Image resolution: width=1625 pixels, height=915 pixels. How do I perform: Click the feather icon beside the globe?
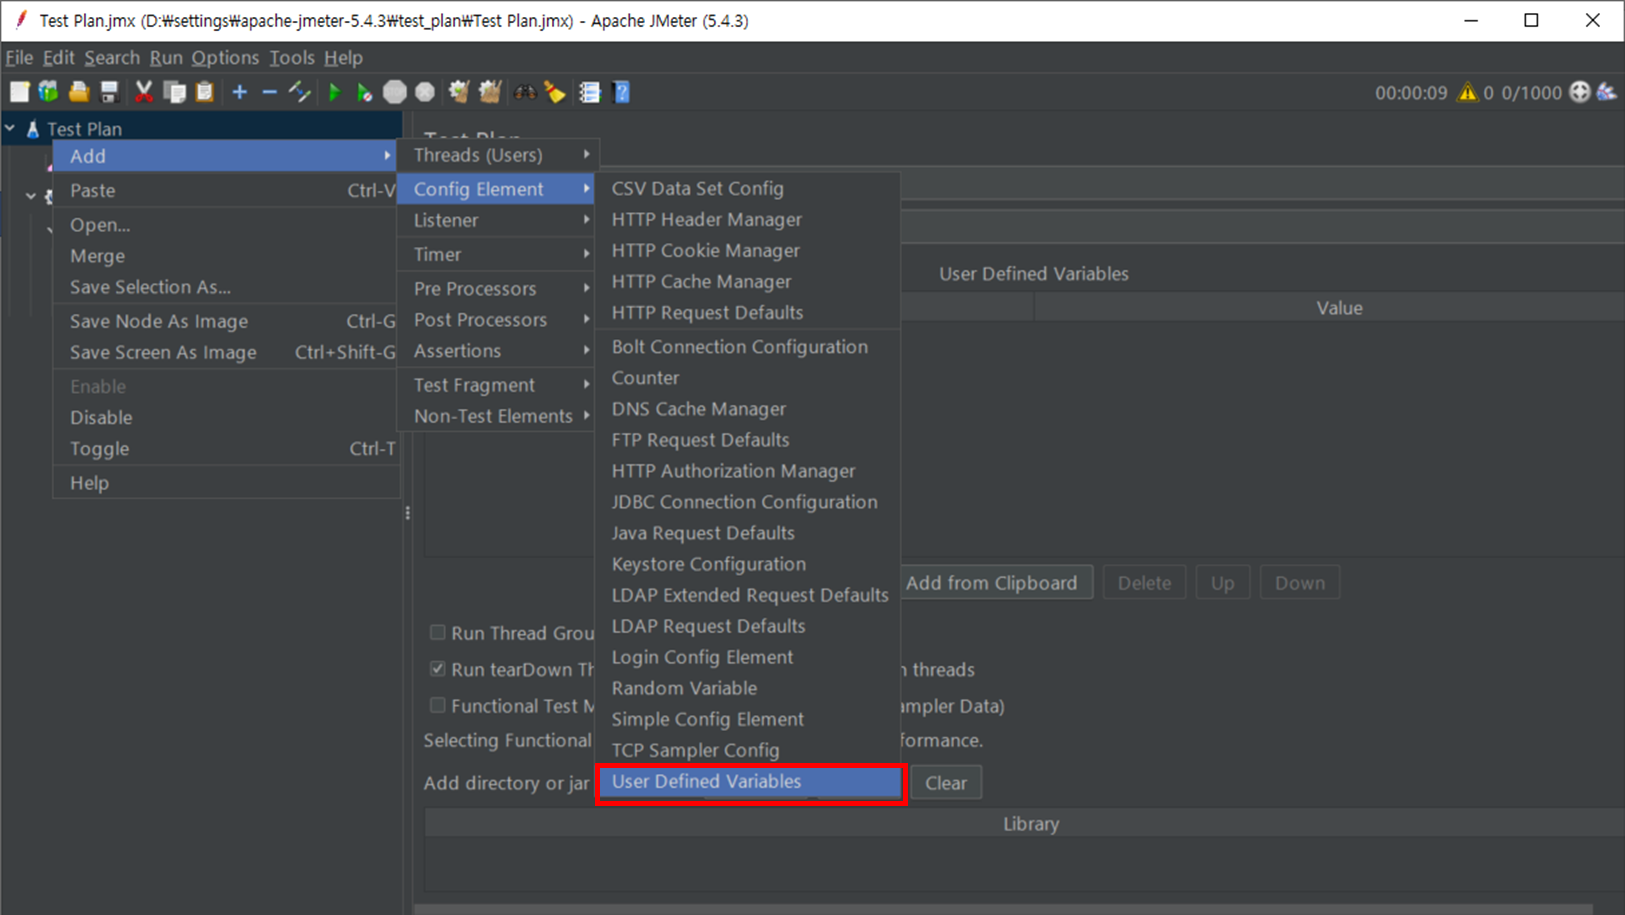click(x=1606, y=92)
